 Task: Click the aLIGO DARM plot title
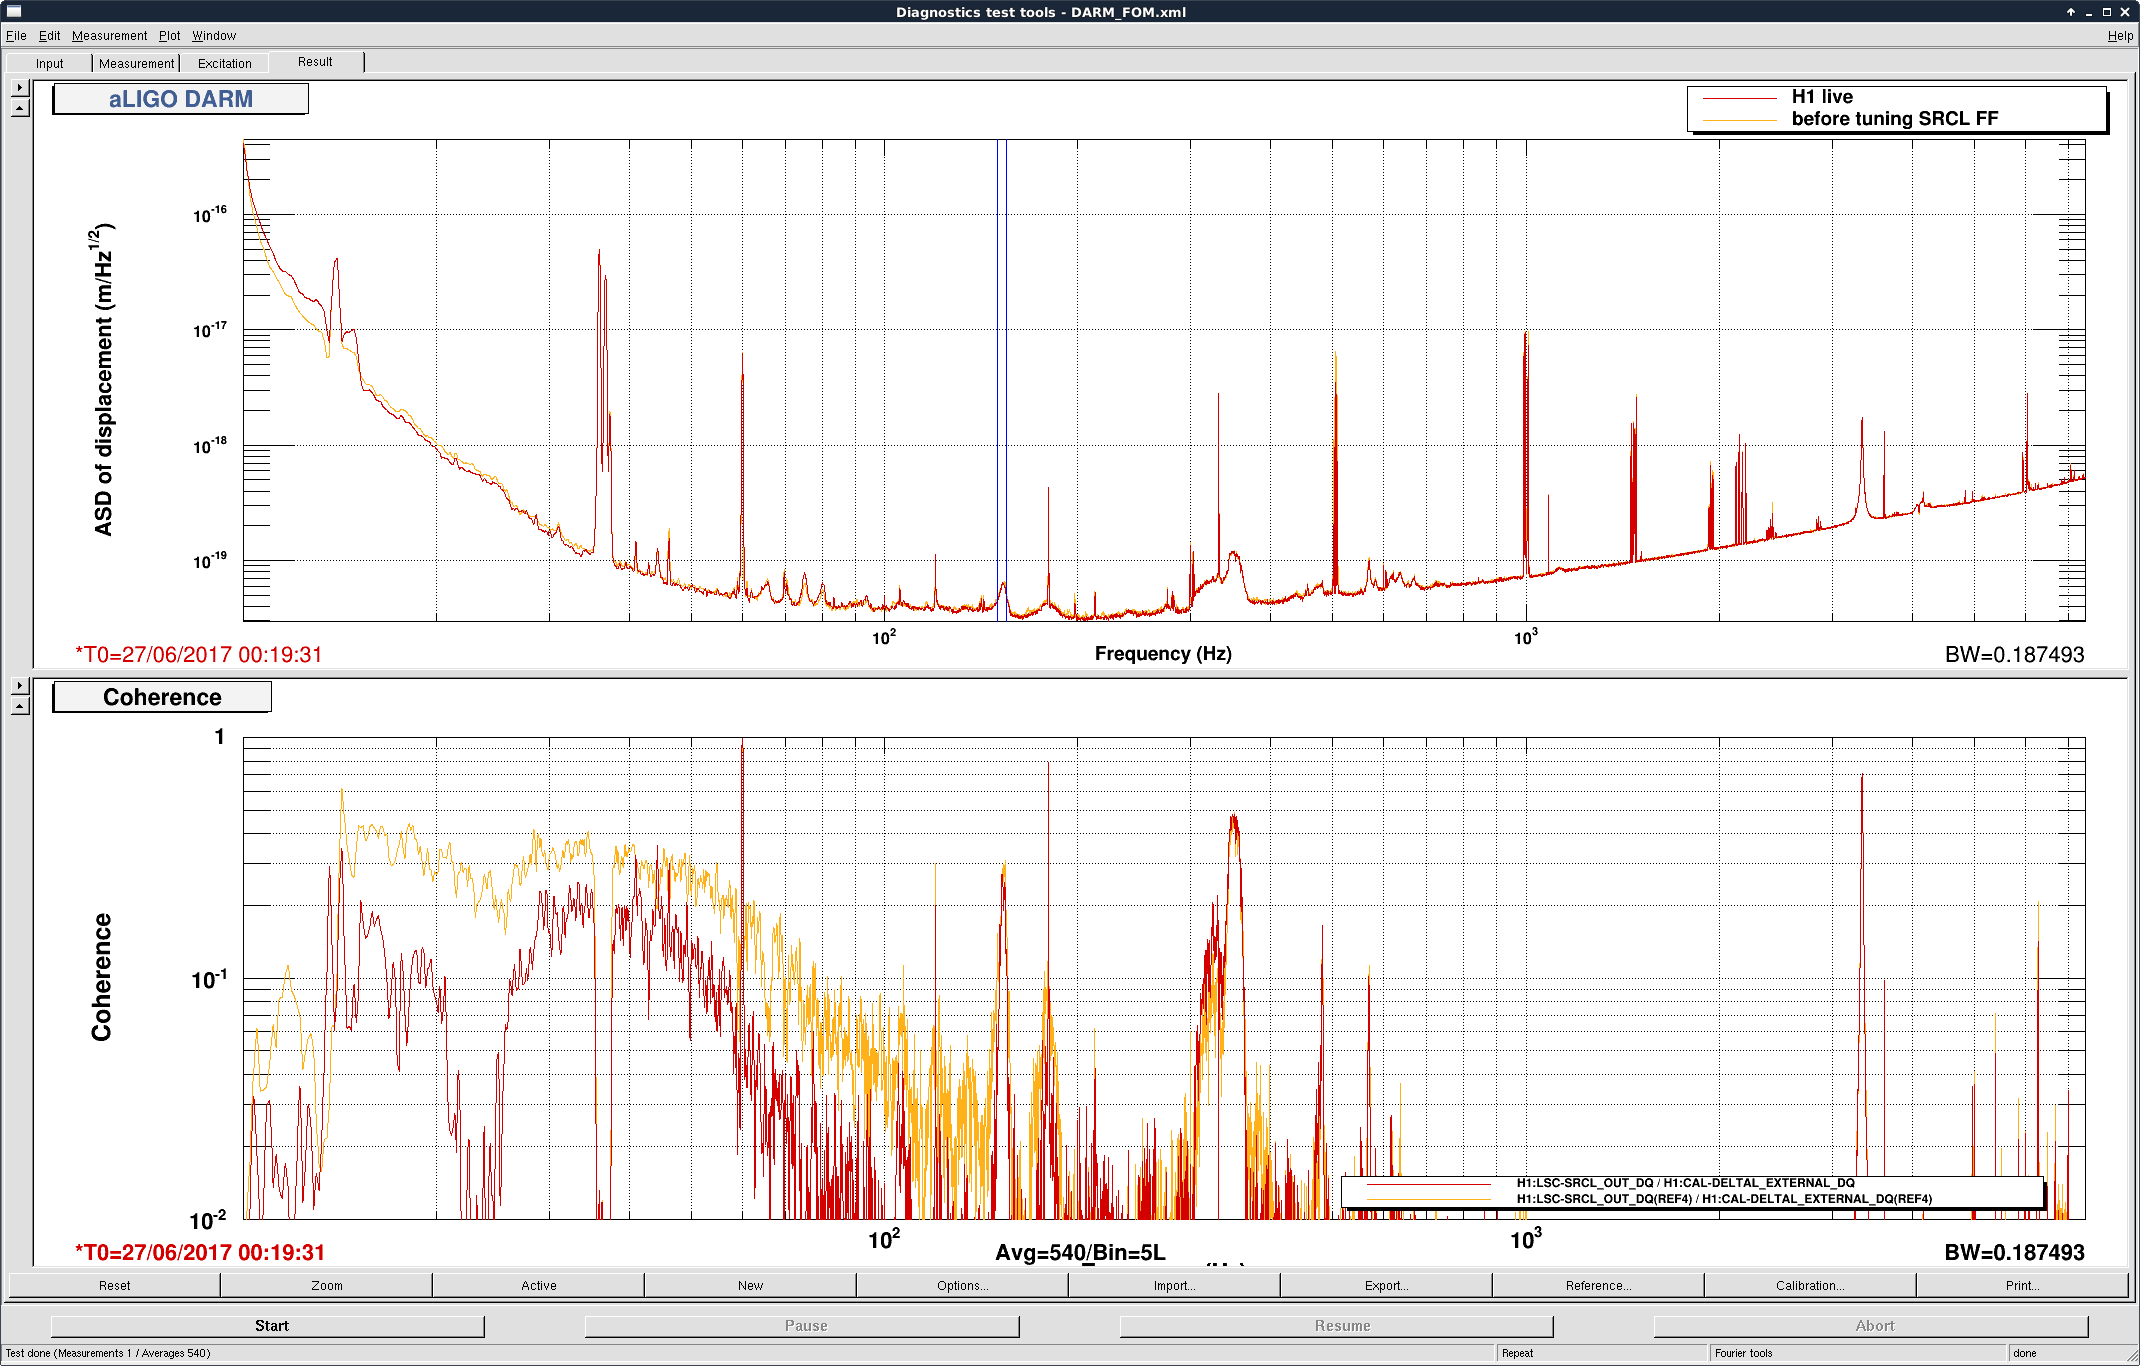pyautogui.click(x=180, y=99)
